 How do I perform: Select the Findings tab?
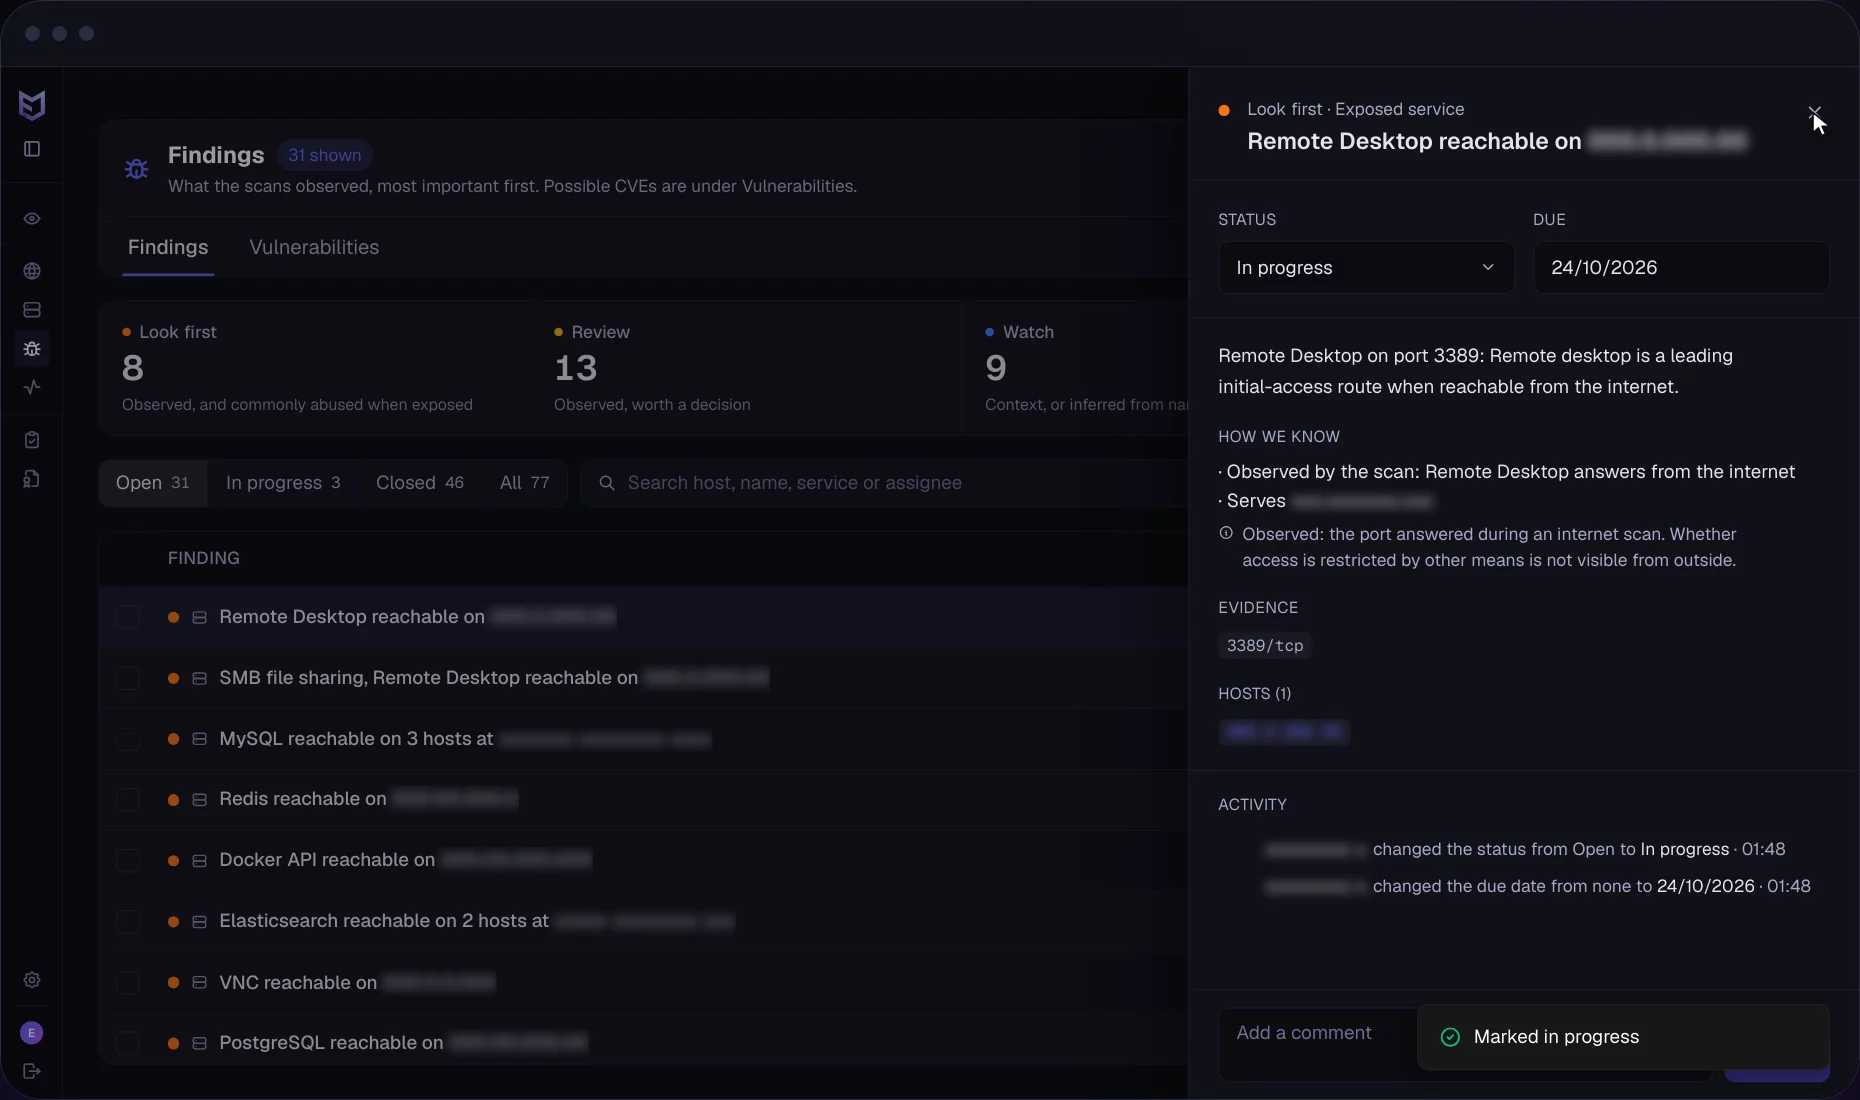168,247
